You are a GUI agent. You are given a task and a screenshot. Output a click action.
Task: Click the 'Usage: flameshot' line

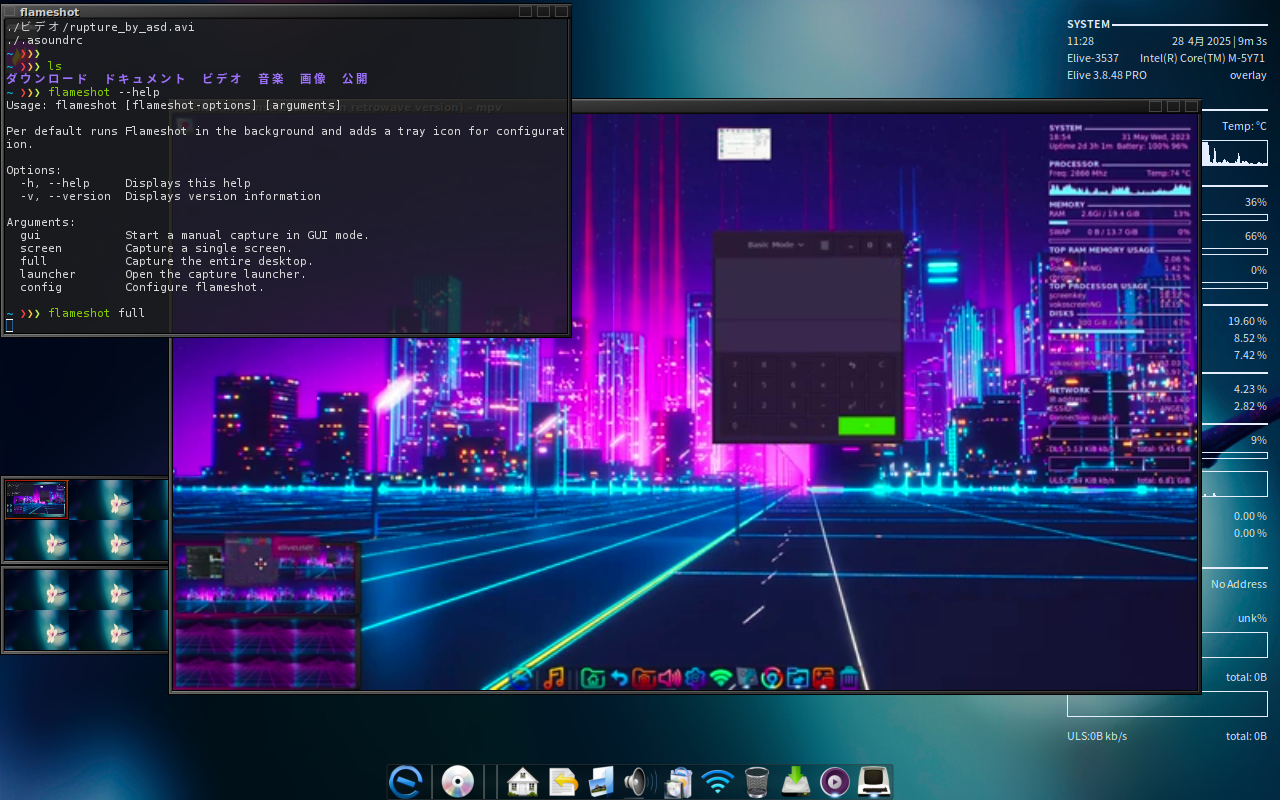[x=174, y=105]
